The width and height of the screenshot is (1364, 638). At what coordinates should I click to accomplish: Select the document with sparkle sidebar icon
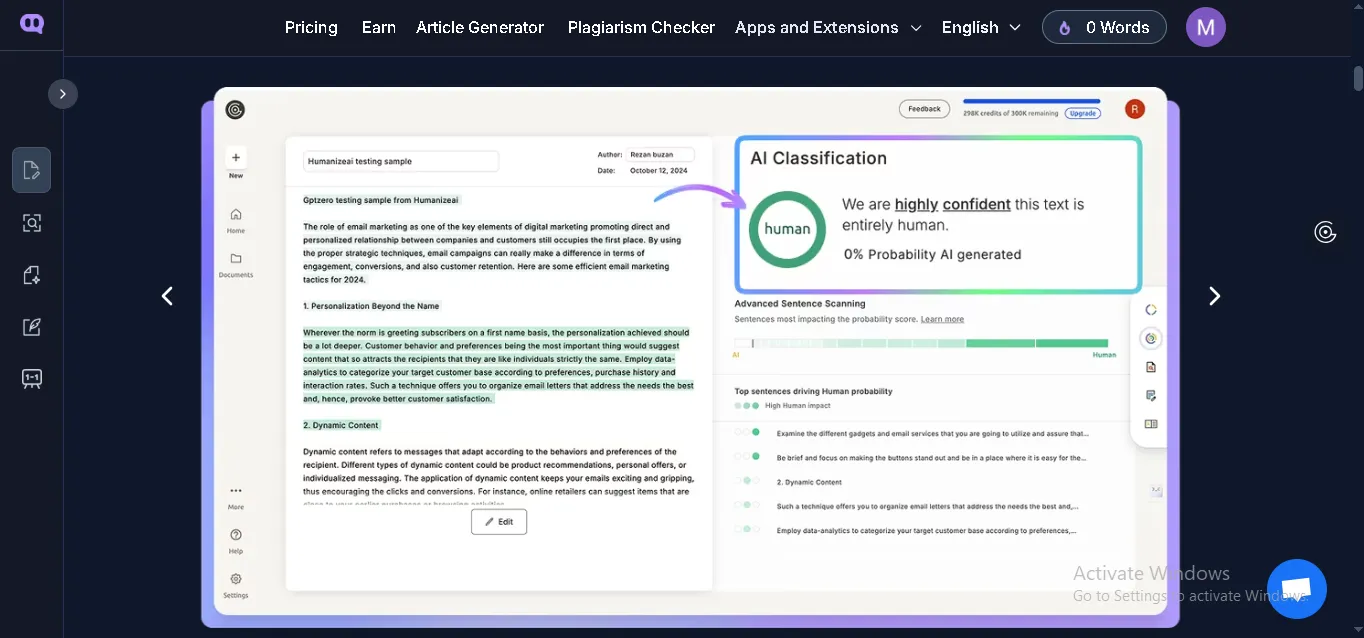pos(32,275)
